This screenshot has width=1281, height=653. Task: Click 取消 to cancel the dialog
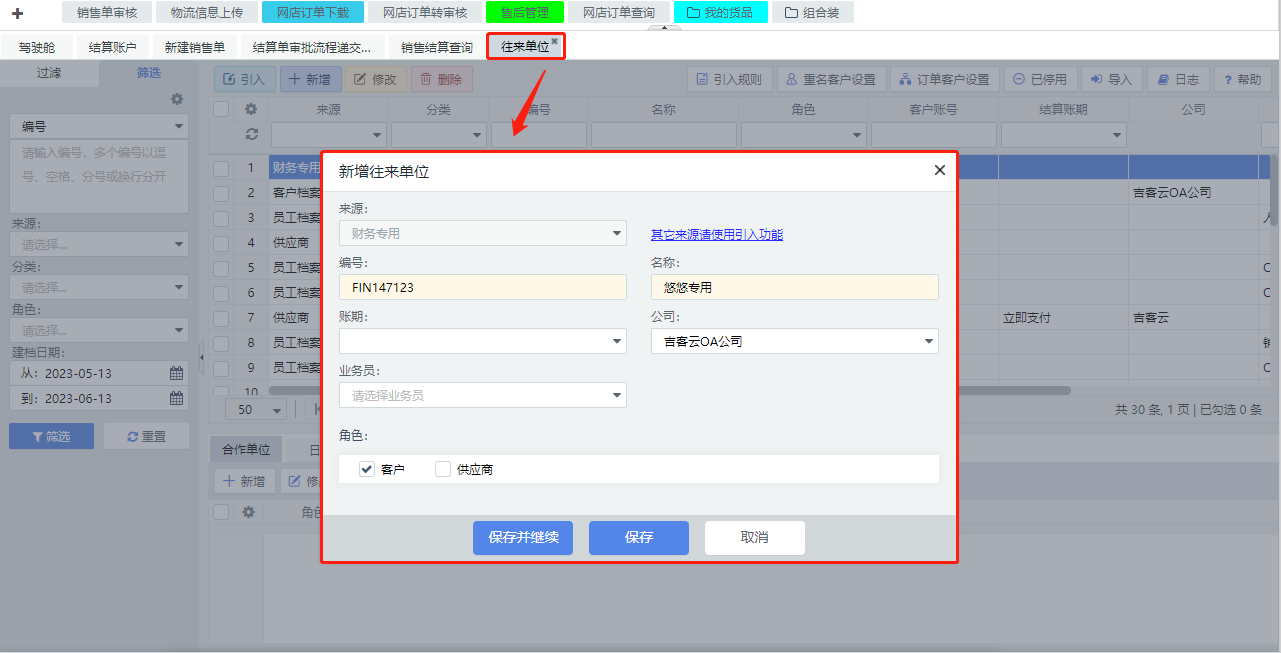[x=755, y=537]
